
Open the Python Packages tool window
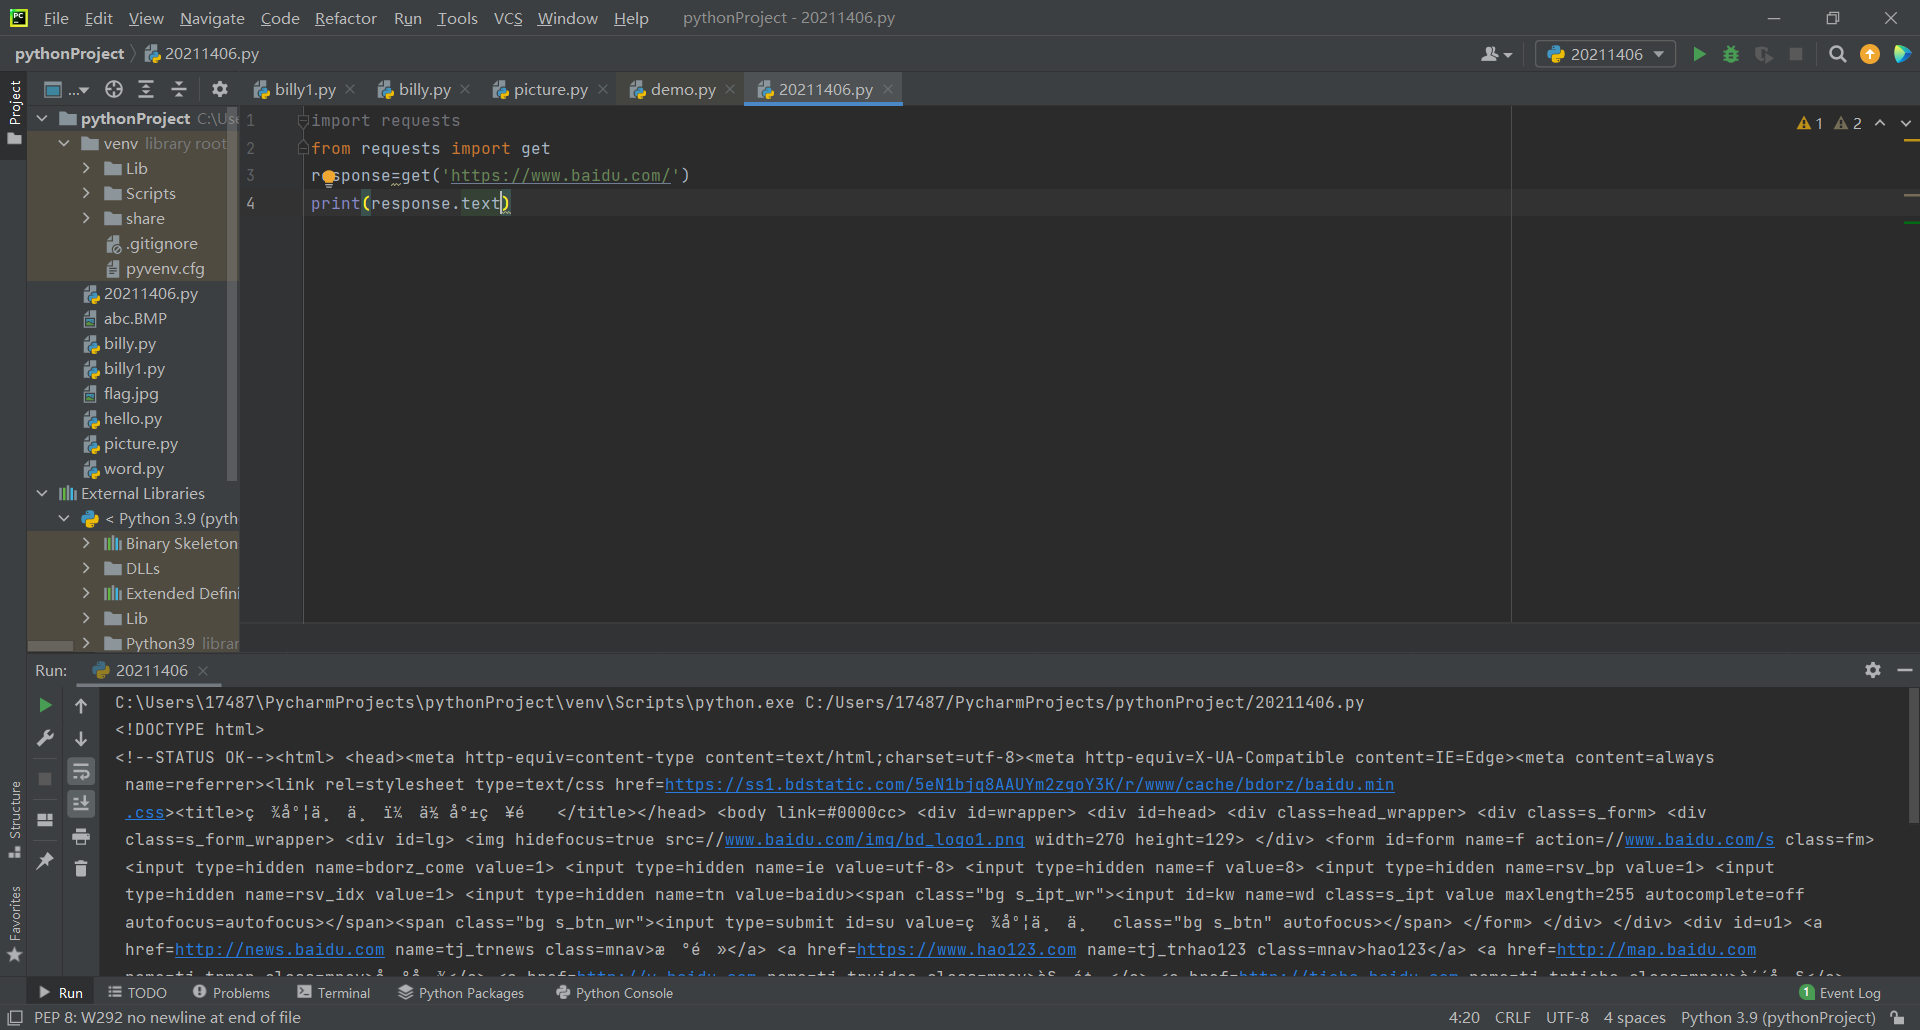[x=461, y=993]
